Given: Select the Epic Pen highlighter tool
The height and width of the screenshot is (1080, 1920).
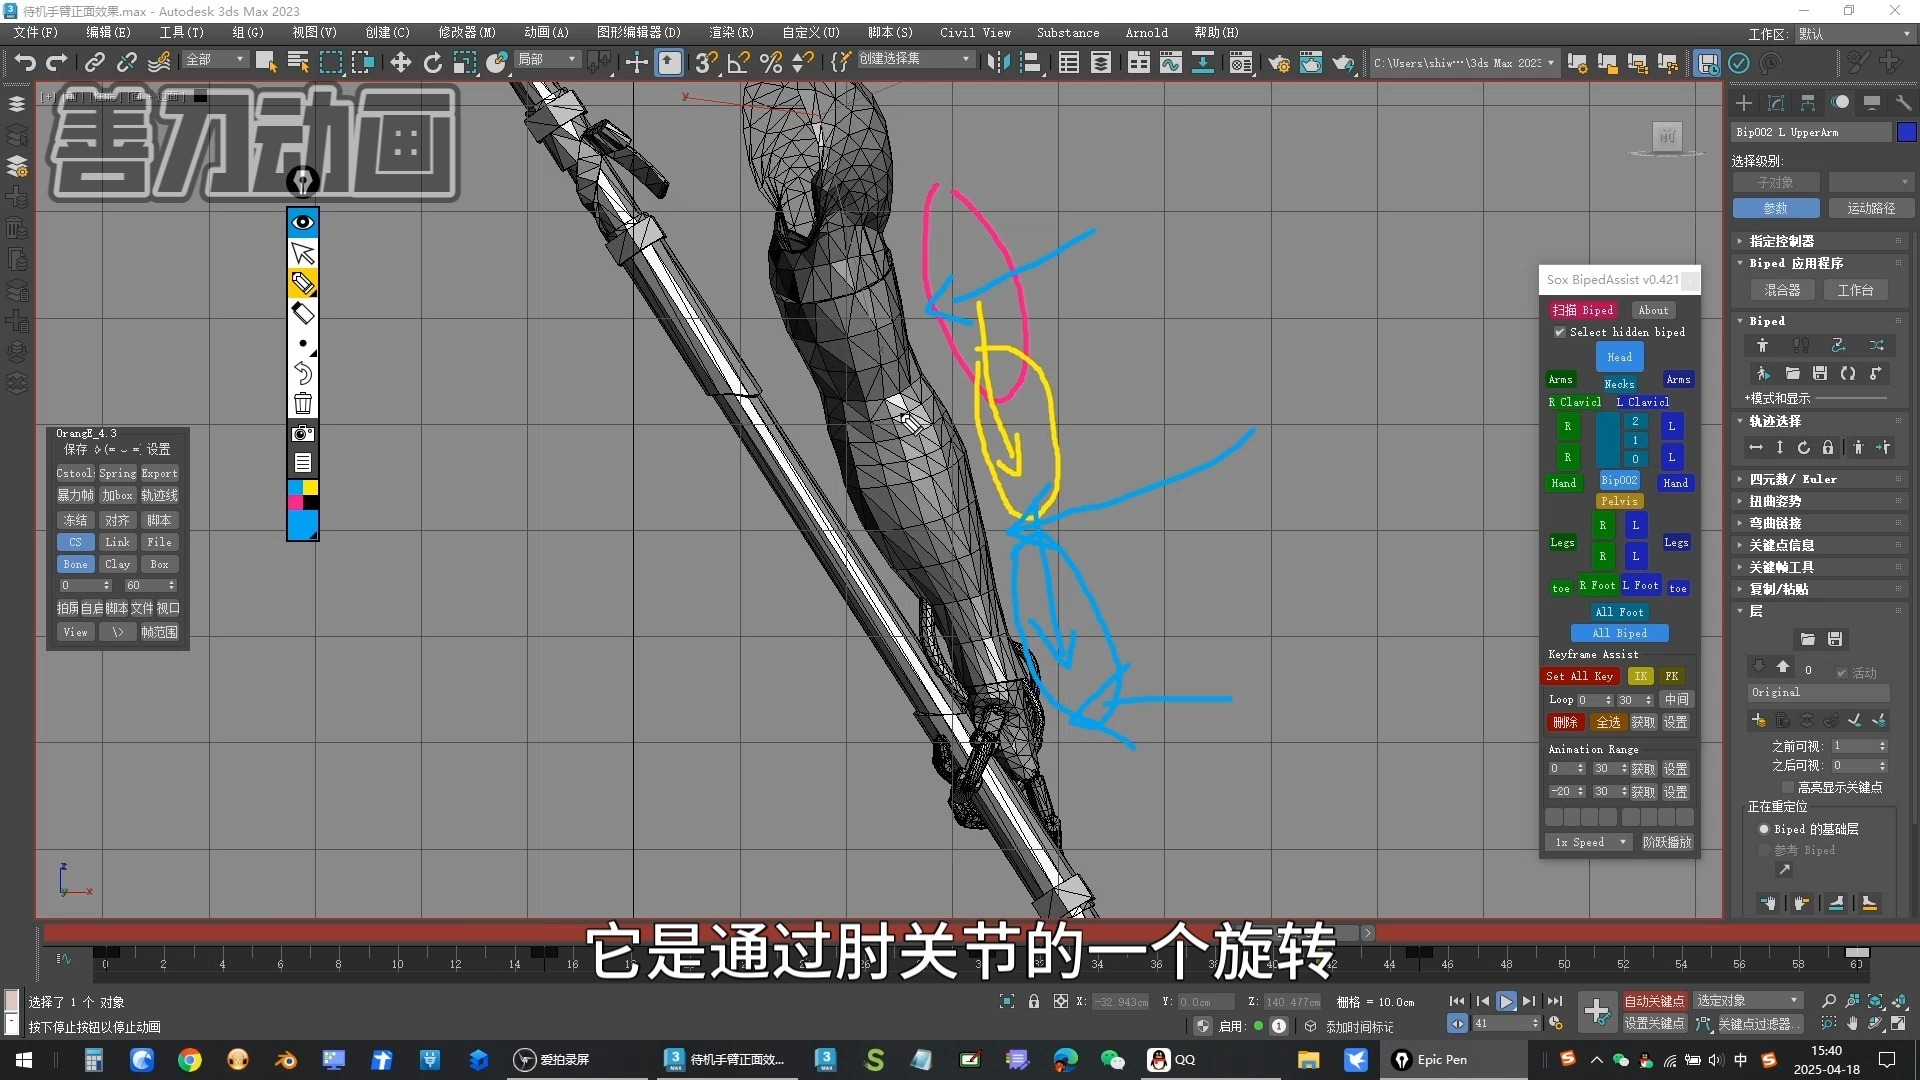Looking at the screenshot, I should coord(303,284).
